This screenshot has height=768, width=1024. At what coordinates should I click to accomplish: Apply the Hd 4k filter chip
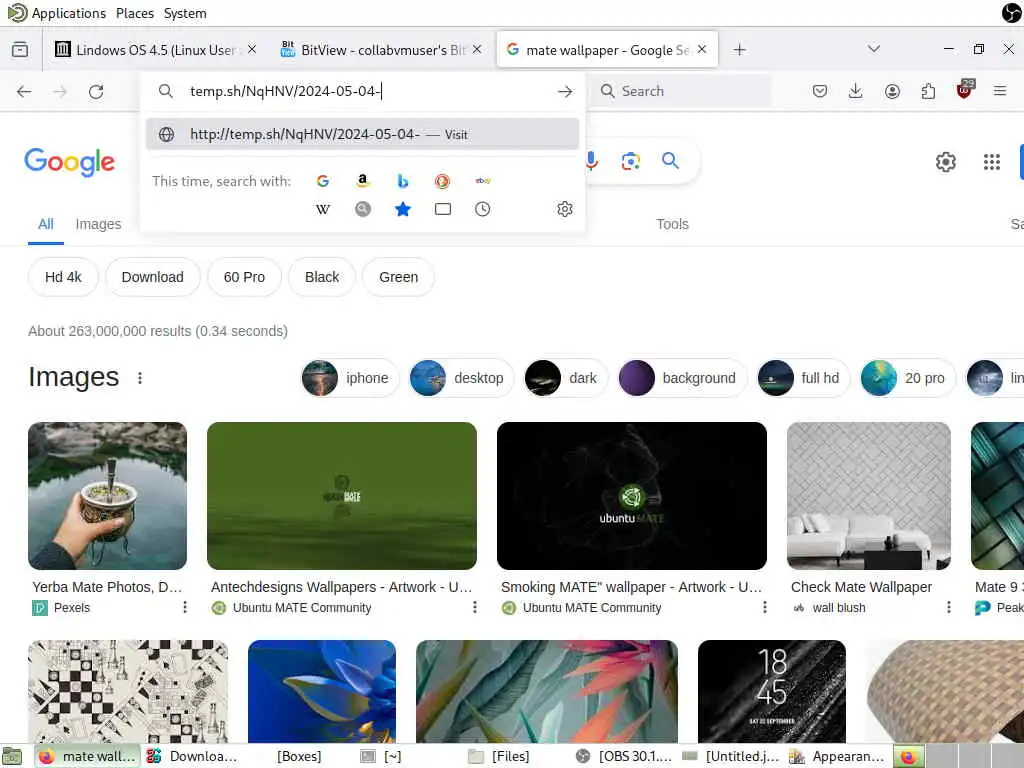tap(63, 277)
